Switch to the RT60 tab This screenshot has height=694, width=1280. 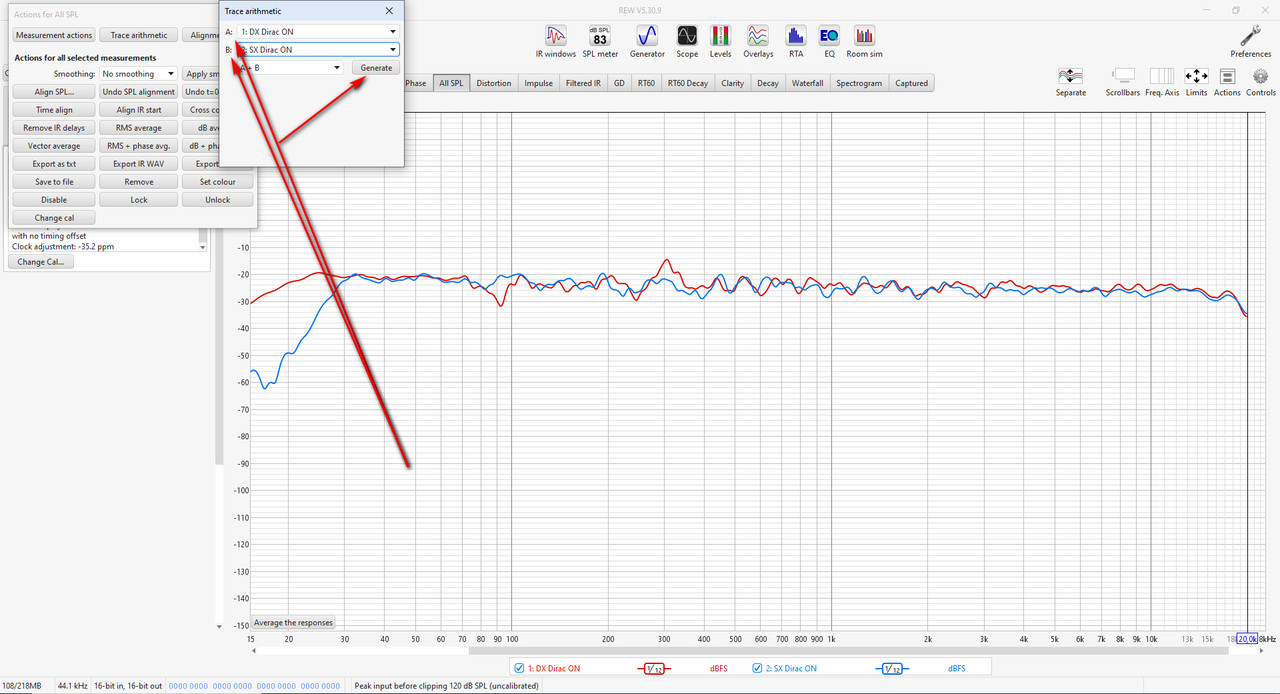click(x=647, y=83)
